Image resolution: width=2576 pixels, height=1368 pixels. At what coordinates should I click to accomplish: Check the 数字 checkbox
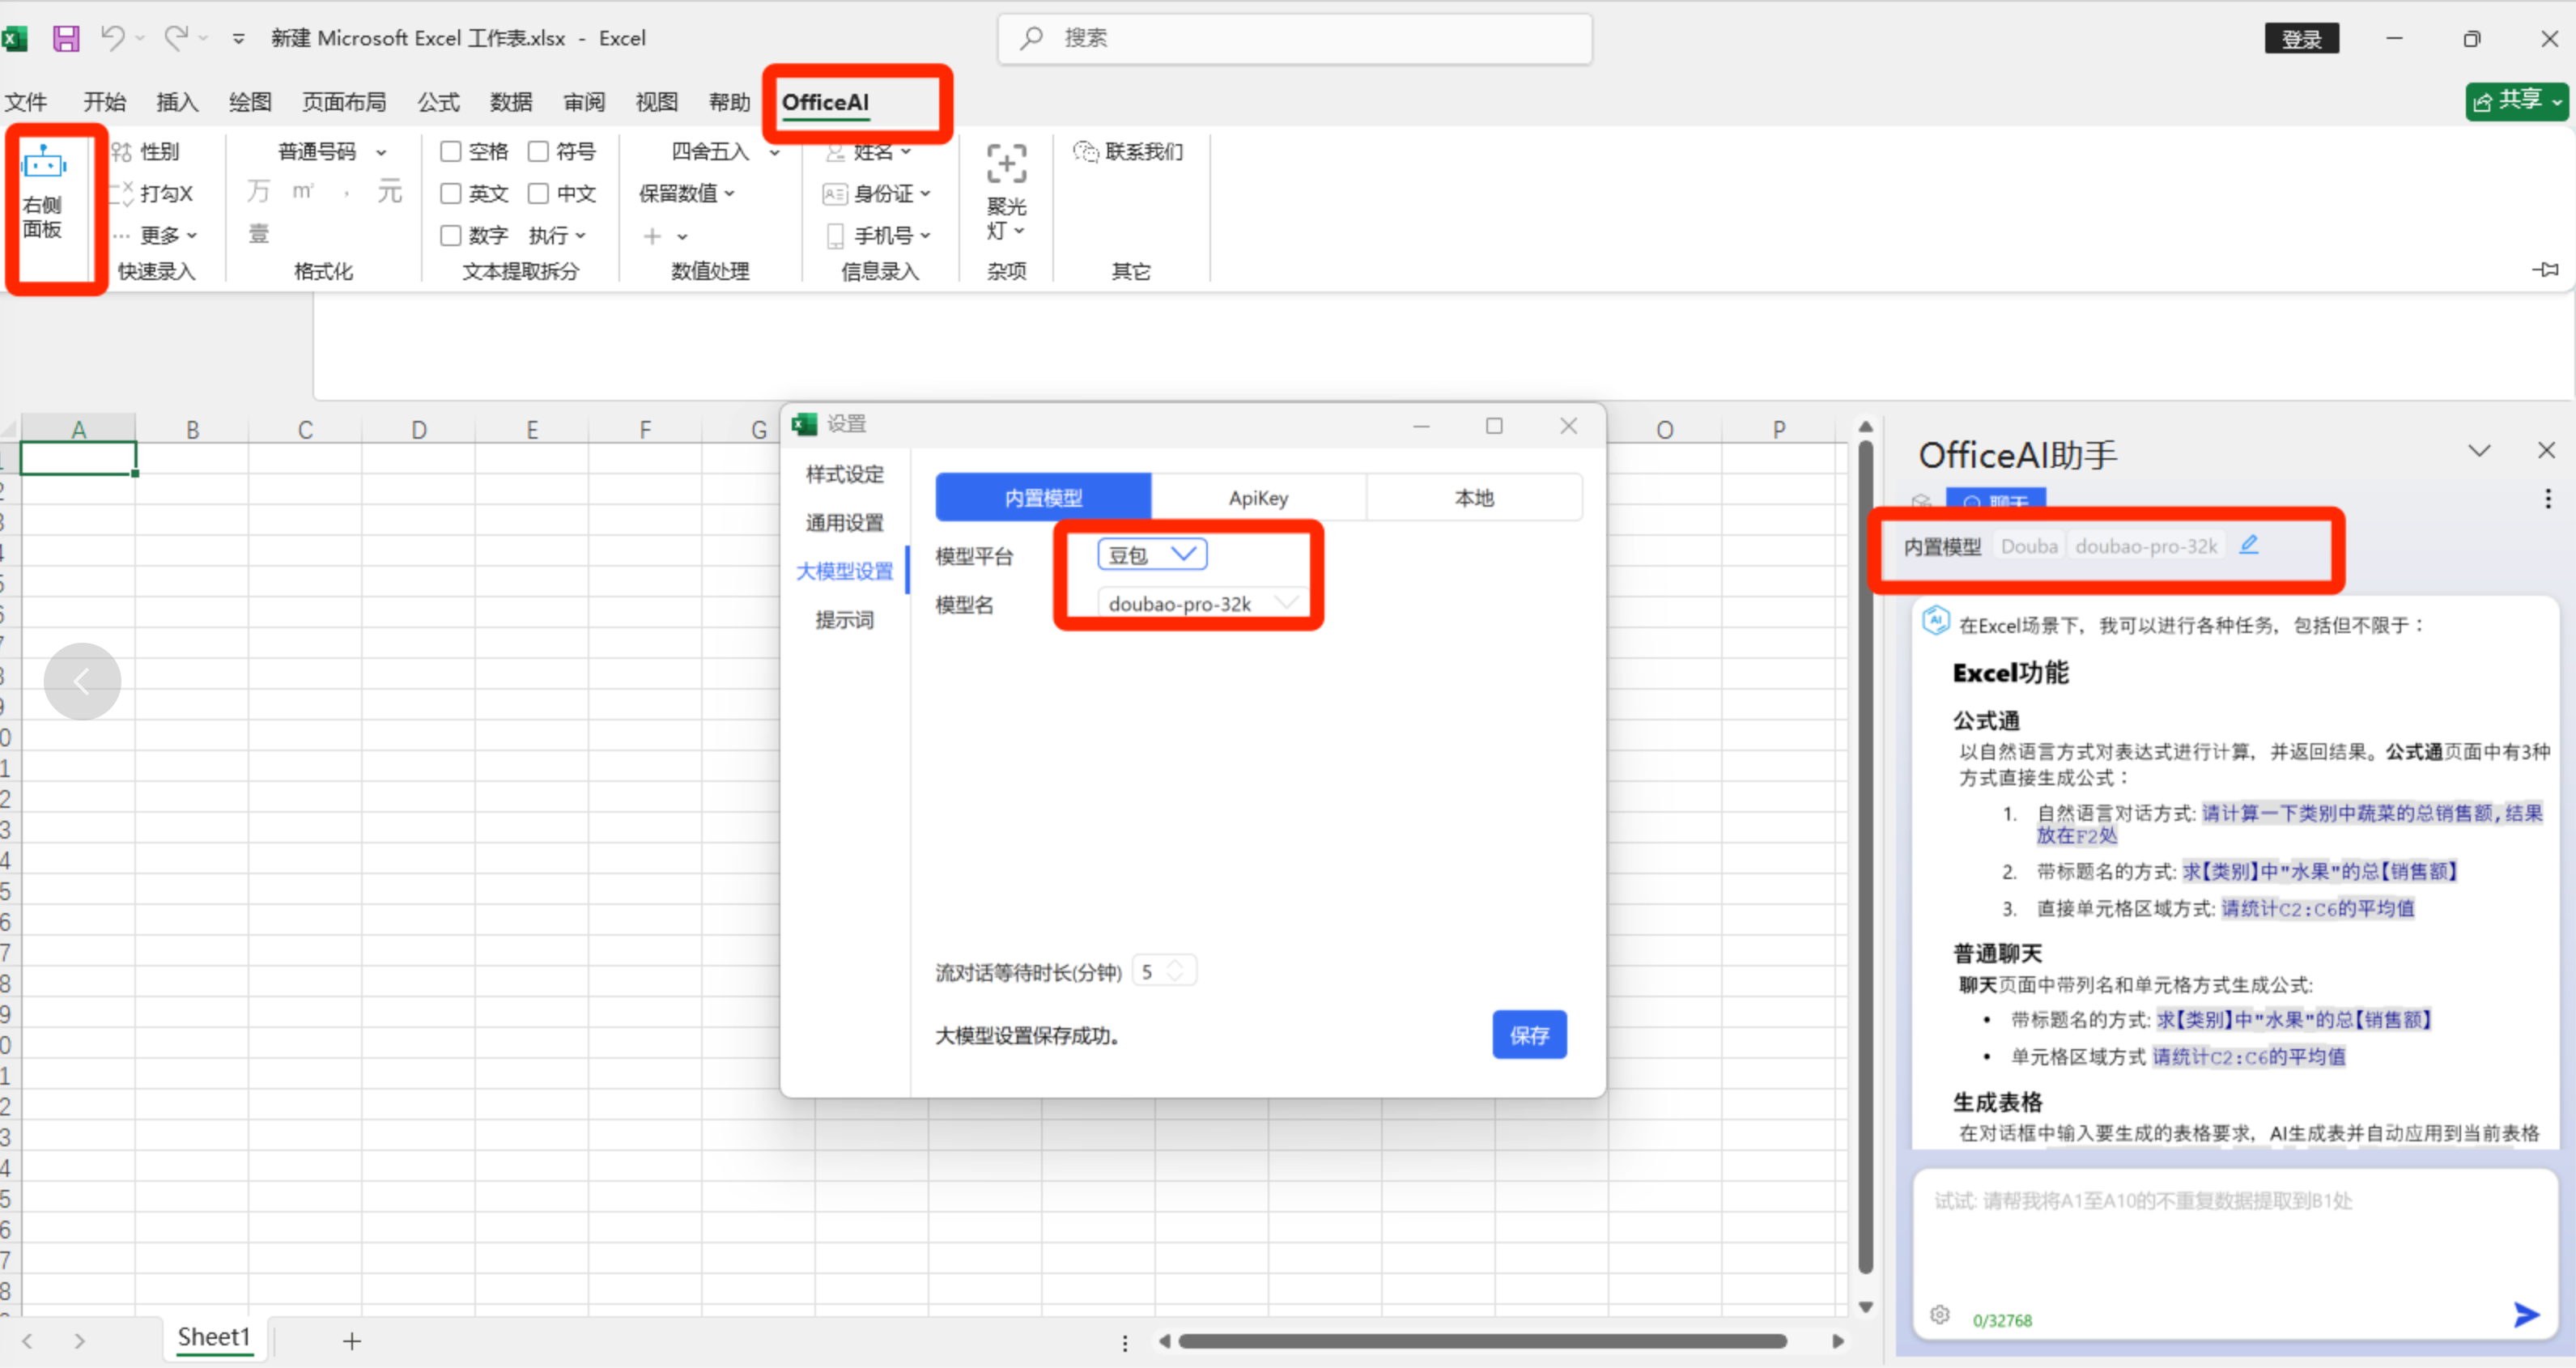pos(451,235)
